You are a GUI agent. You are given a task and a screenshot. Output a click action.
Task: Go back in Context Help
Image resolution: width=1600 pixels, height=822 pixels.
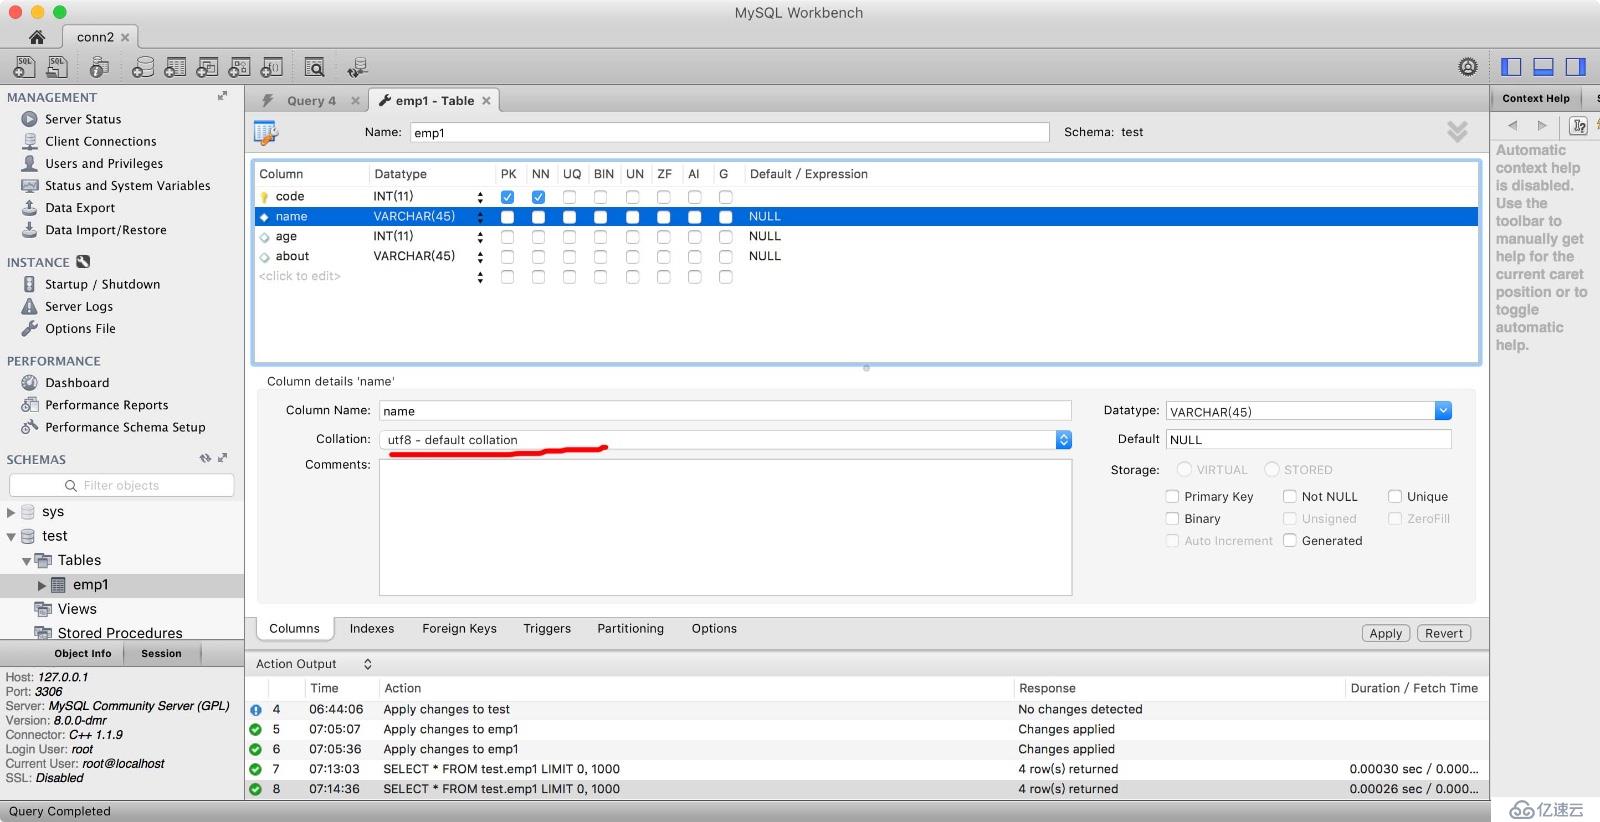point(1512,125)
